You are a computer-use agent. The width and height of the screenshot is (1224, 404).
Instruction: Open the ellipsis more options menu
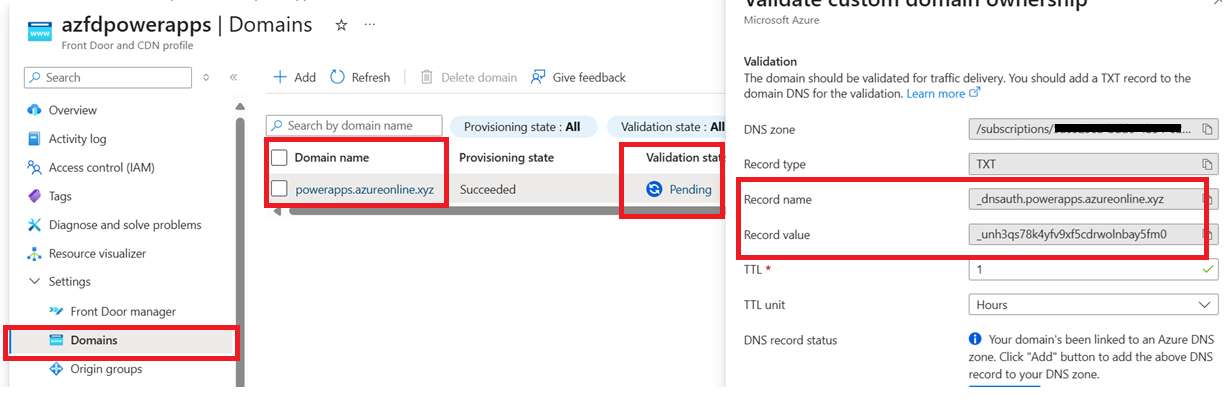click(x=370, y=25)
